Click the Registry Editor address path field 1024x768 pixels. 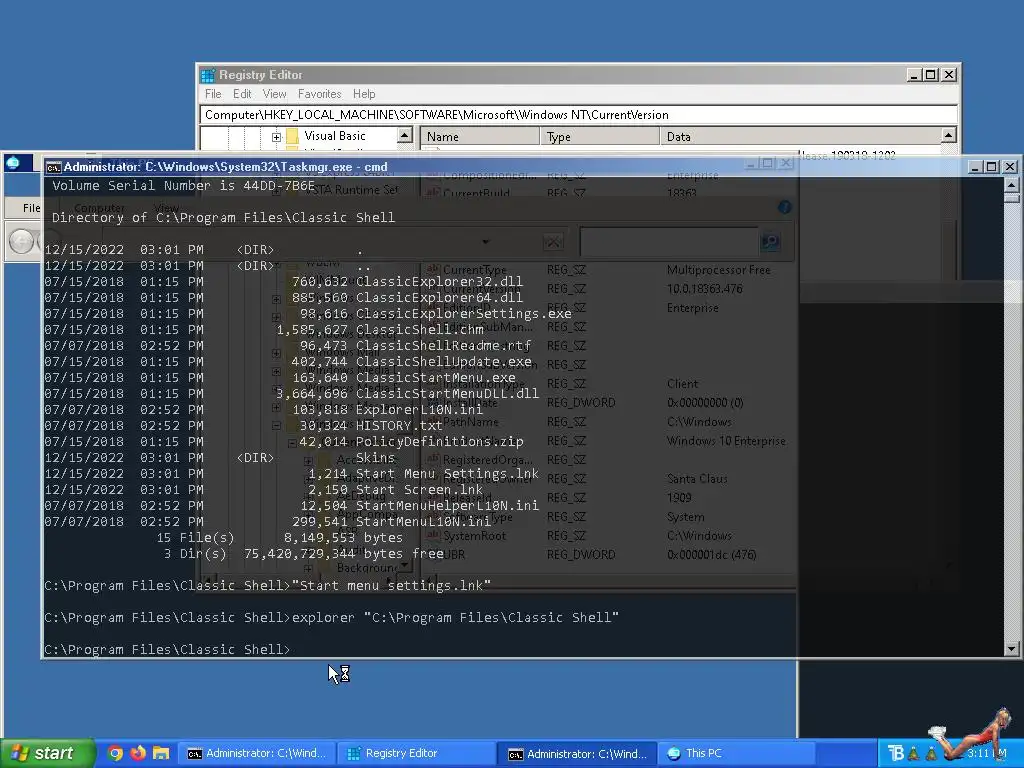(578, 115)
